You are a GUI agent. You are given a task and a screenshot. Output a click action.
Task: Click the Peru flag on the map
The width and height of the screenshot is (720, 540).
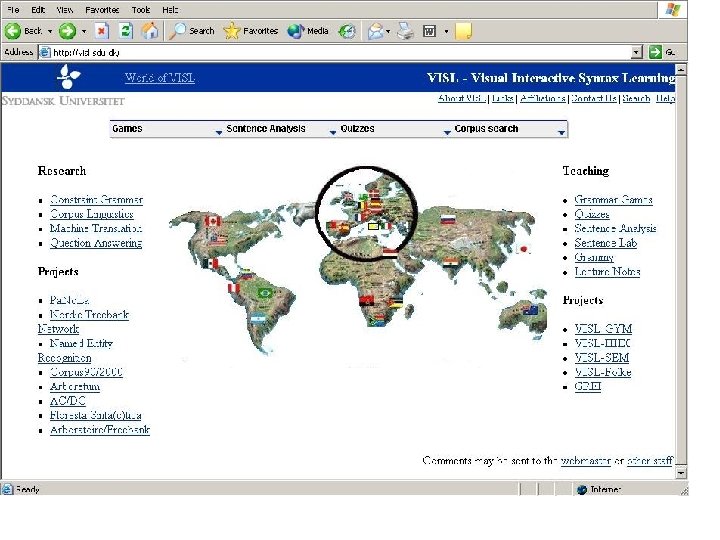pos(234,288)
